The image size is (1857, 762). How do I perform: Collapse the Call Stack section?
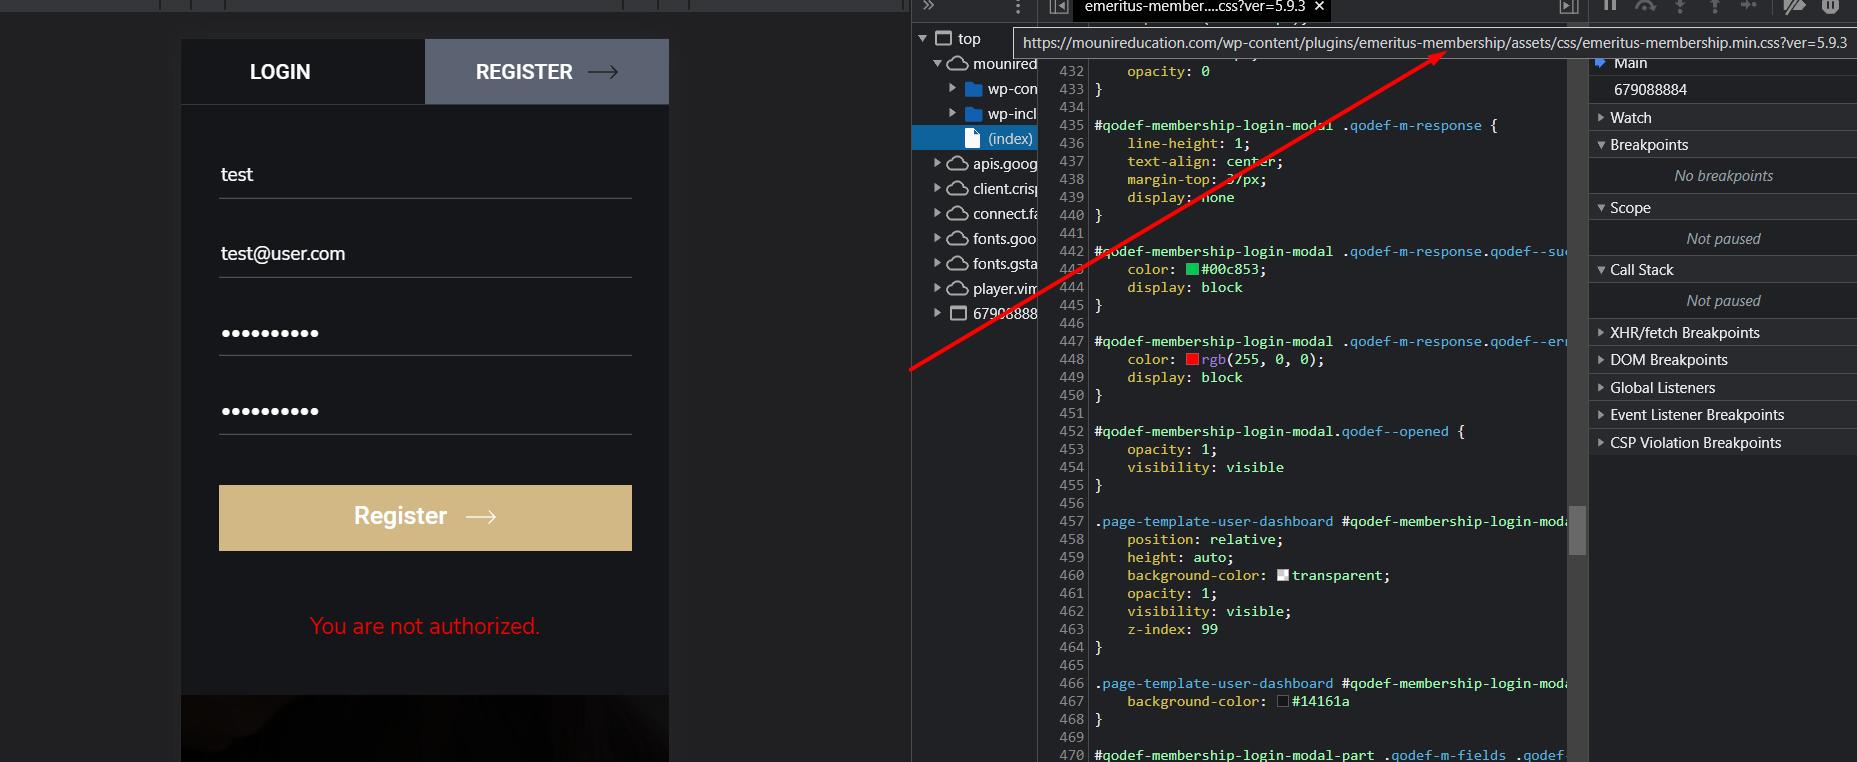(1601, 270)
